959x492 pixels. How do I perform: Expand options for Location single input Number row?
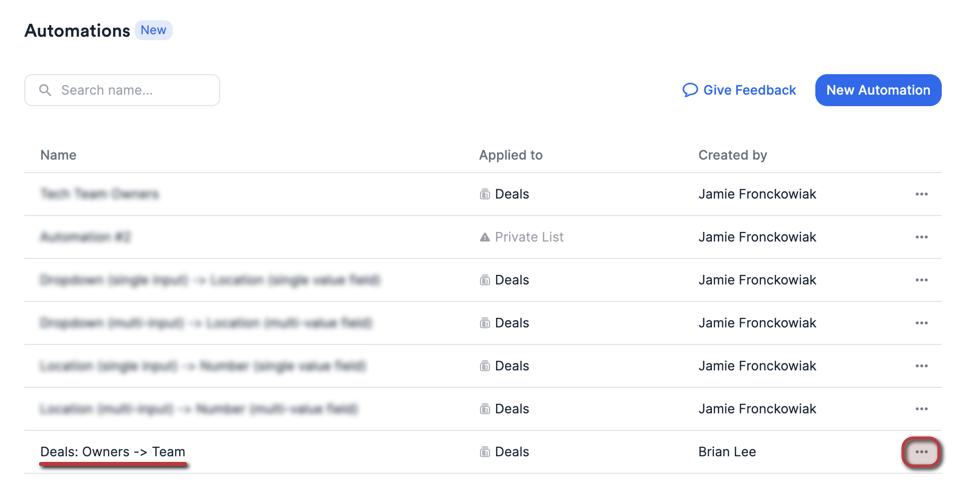coord(921,366)
